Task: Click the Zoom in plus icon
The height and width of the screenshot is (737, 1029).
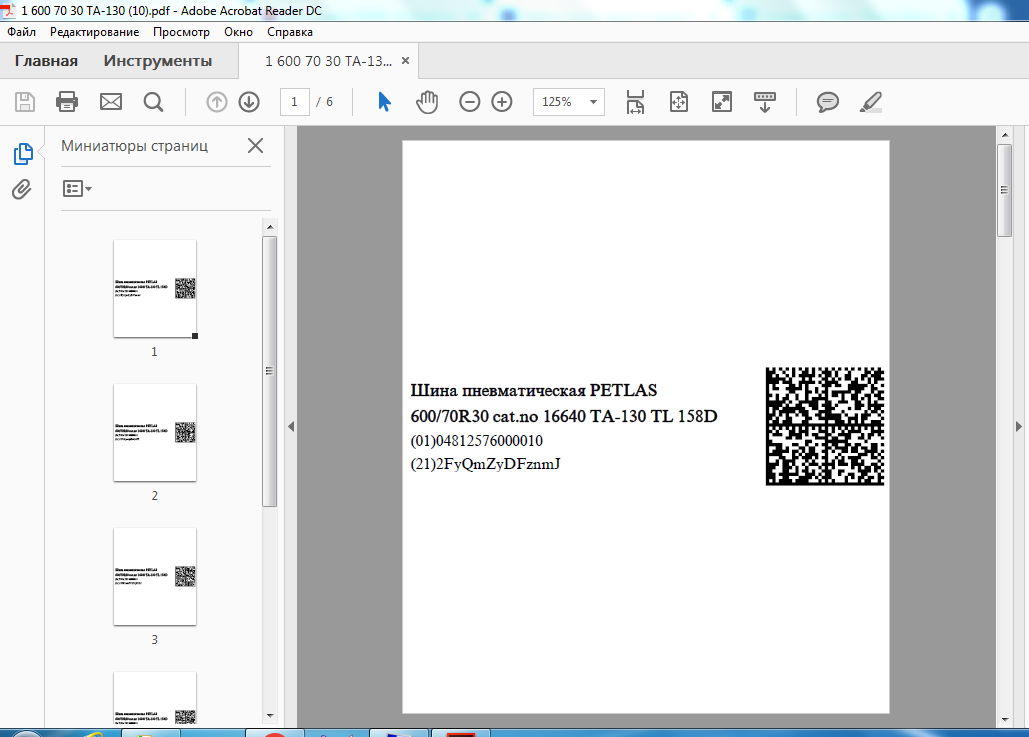Action: point(502,102)
